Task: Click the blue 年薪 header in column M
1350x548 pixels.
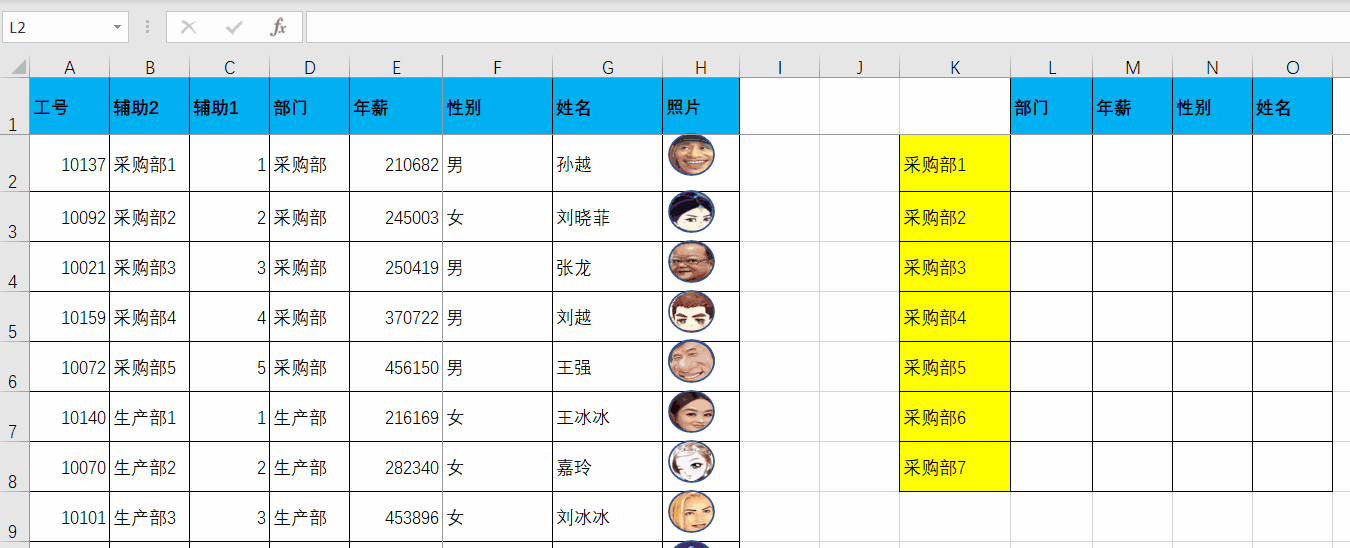Action: pos(1132,107)
